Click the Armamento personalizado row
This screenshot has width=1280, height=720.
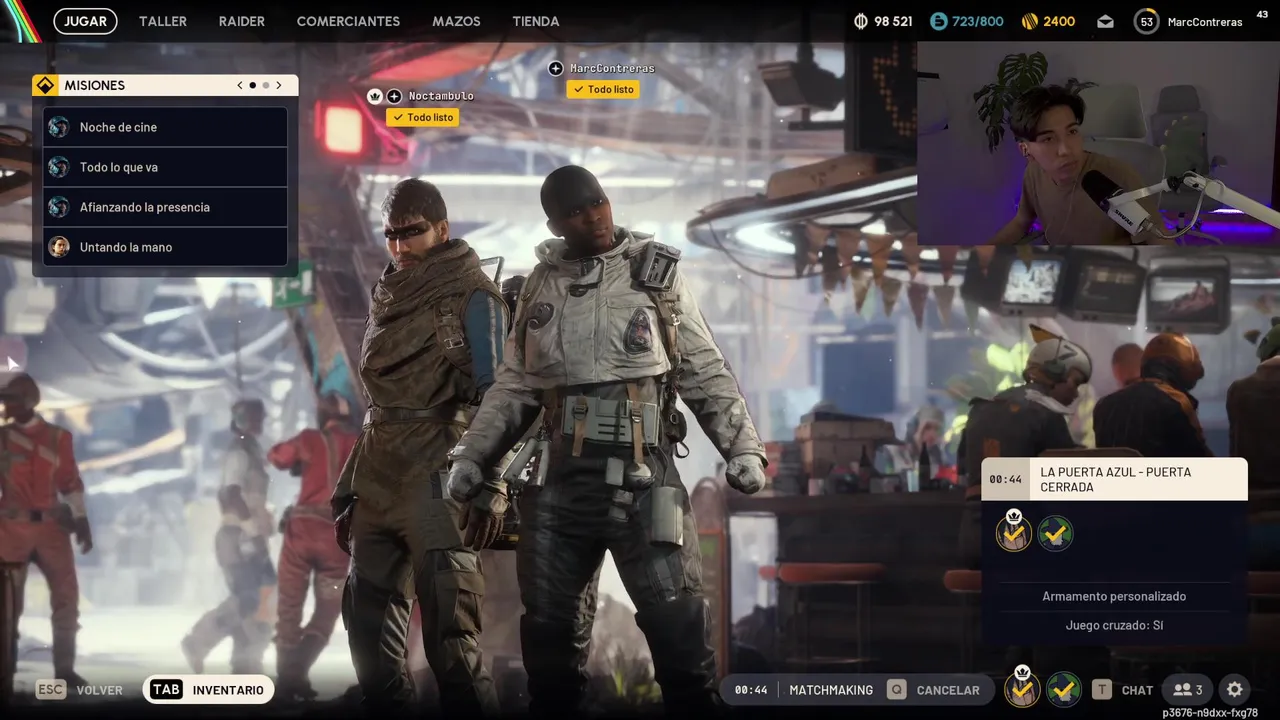pos(1114,596)
